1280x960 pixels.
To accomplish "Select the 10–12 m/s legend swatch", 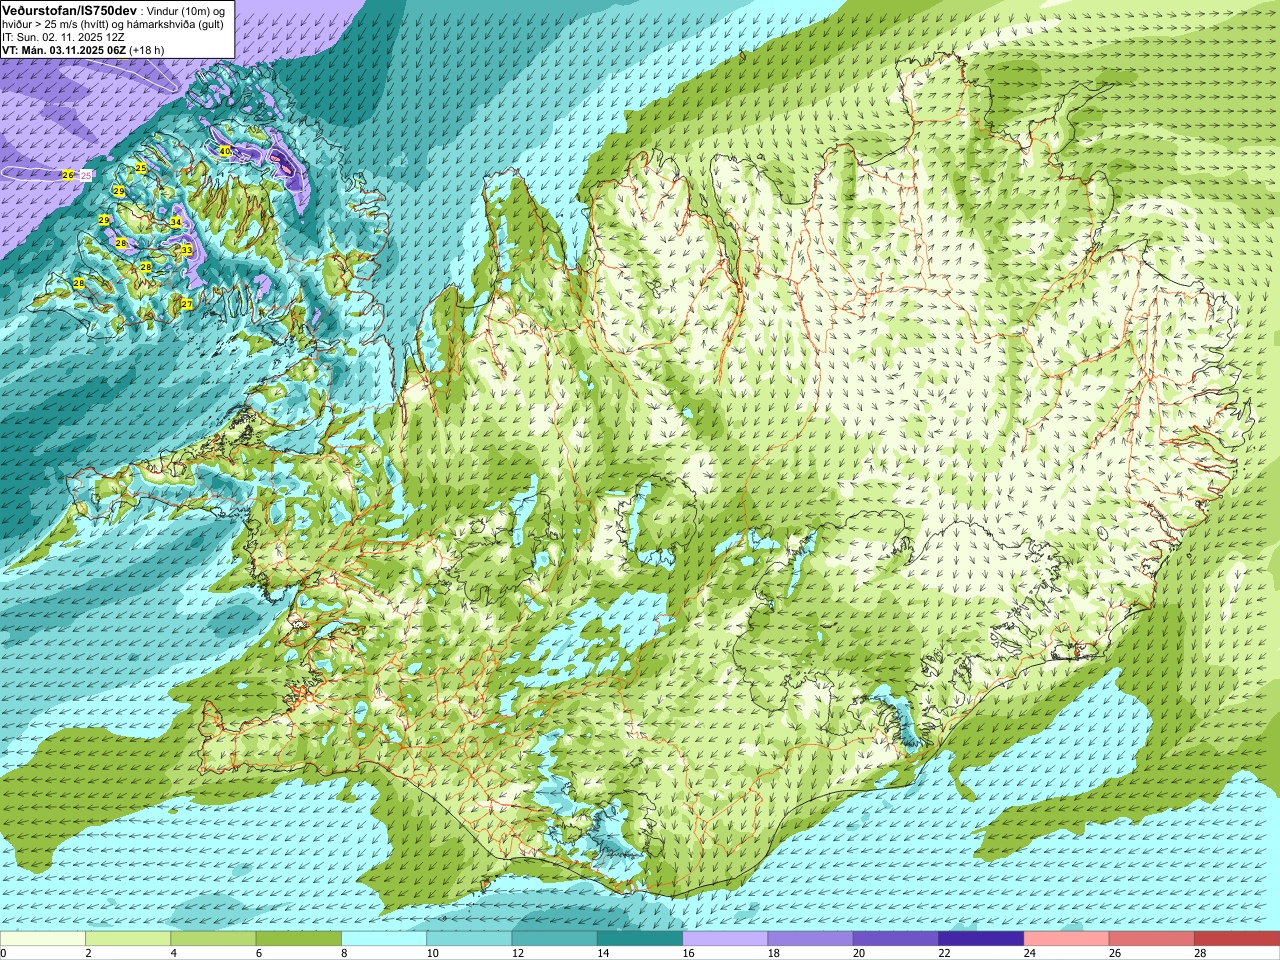I will point(469,939).
